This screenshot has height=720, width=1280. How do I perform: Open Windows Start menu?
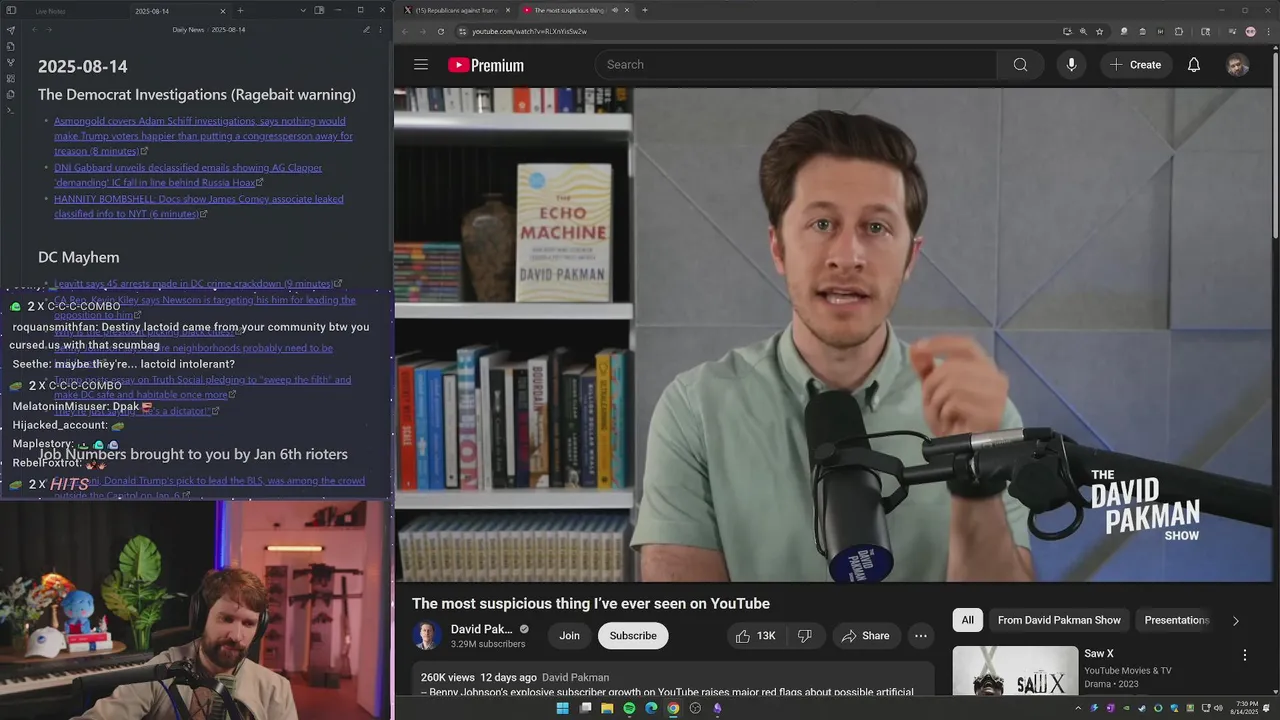pos(562,708)
